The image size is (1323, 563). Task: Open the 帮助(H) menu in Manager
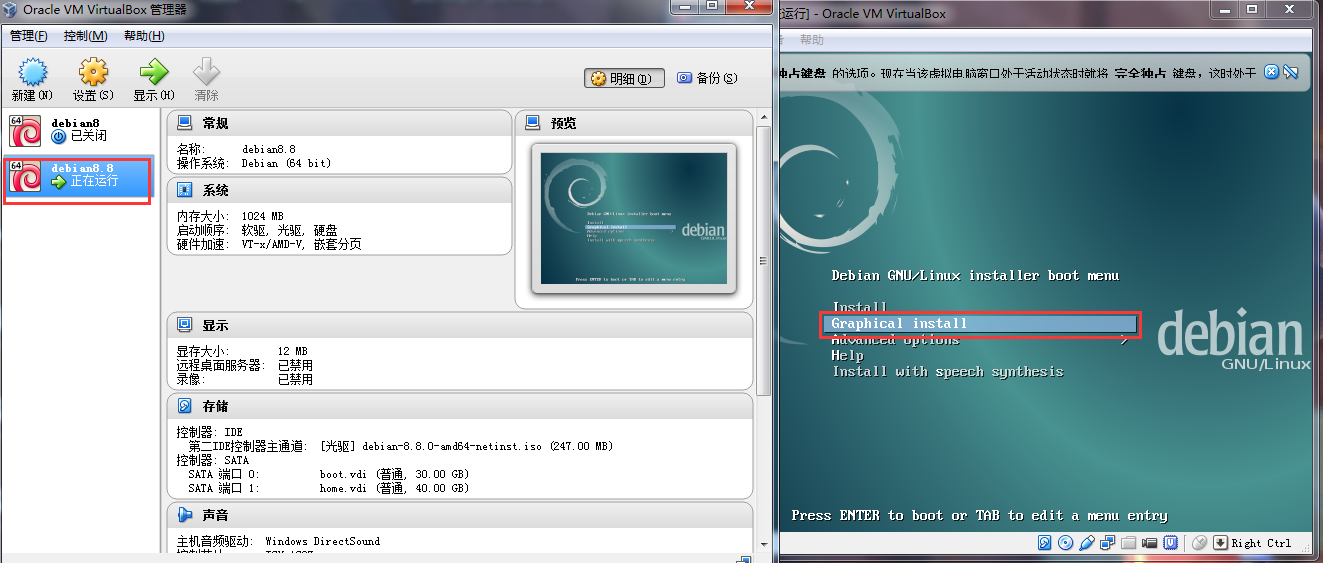(144, 36)
